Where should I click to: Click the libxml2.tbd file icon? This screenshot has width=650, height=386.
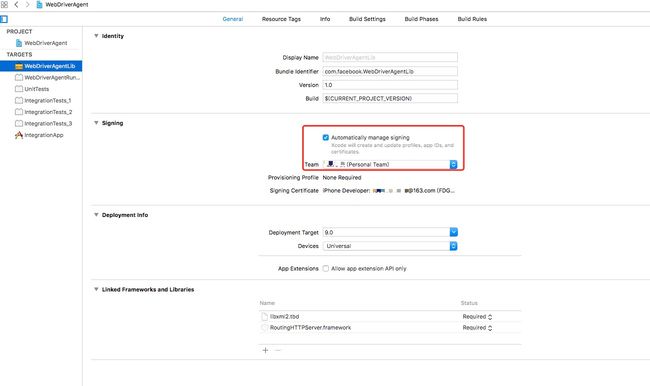[264, 317]
